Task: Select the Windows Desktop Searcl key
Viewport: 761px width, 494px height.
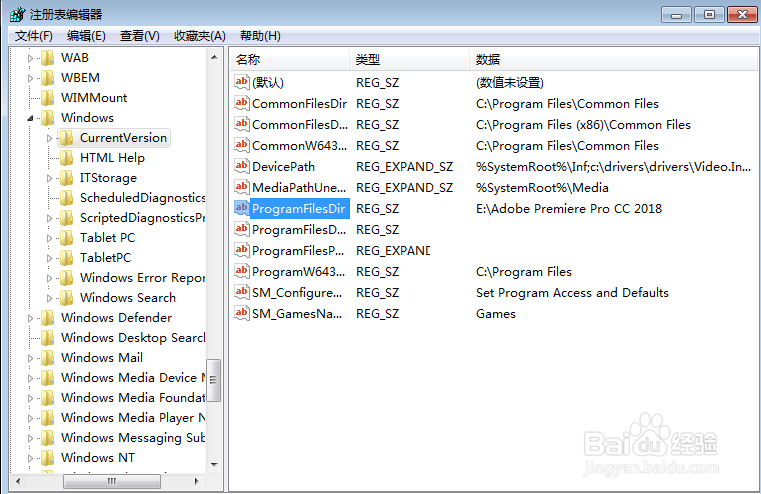Action: (x=133, y=338)
